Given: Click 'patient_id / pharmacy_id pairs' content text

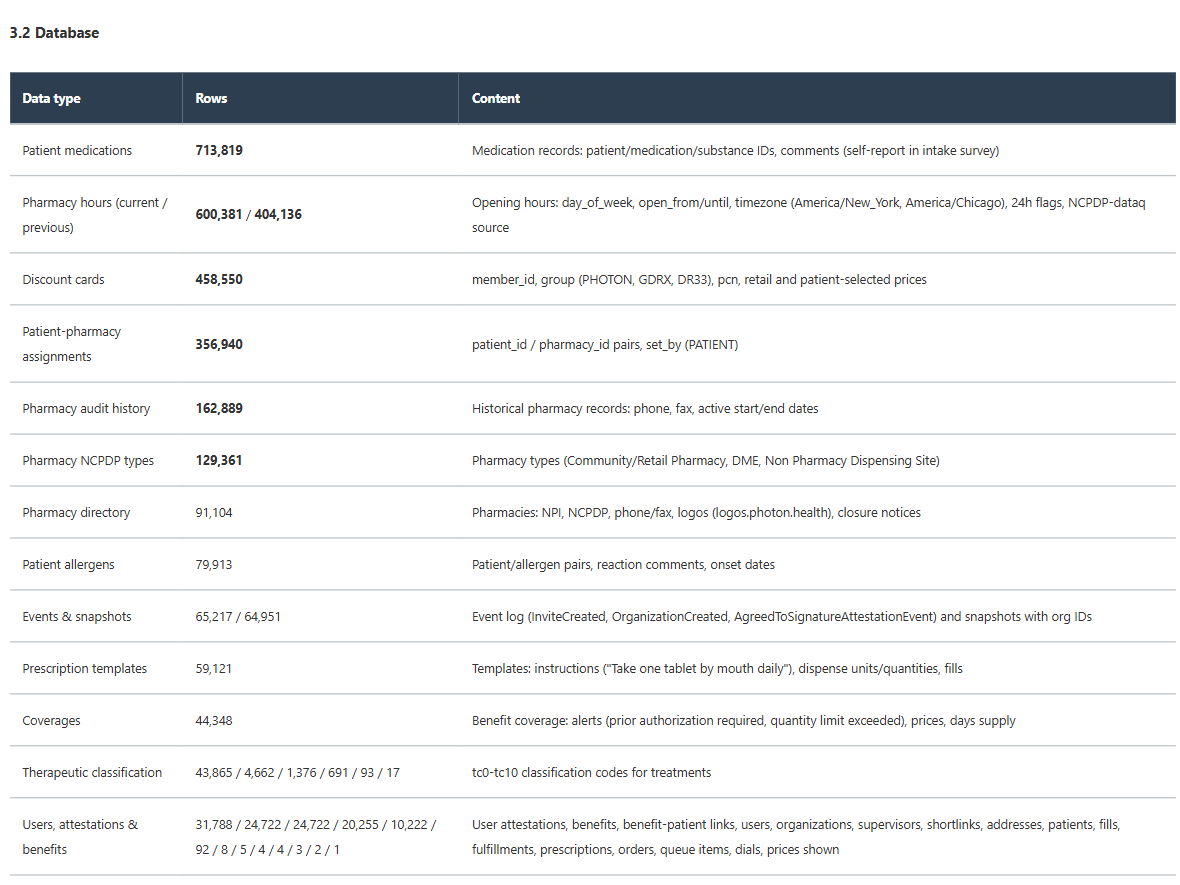Looking at the screenshot, I should tap(605, 345).
